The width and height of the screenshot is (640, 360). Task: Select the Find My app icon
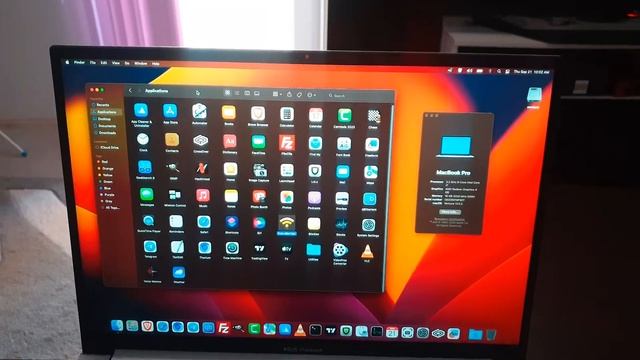click(315, 144)
